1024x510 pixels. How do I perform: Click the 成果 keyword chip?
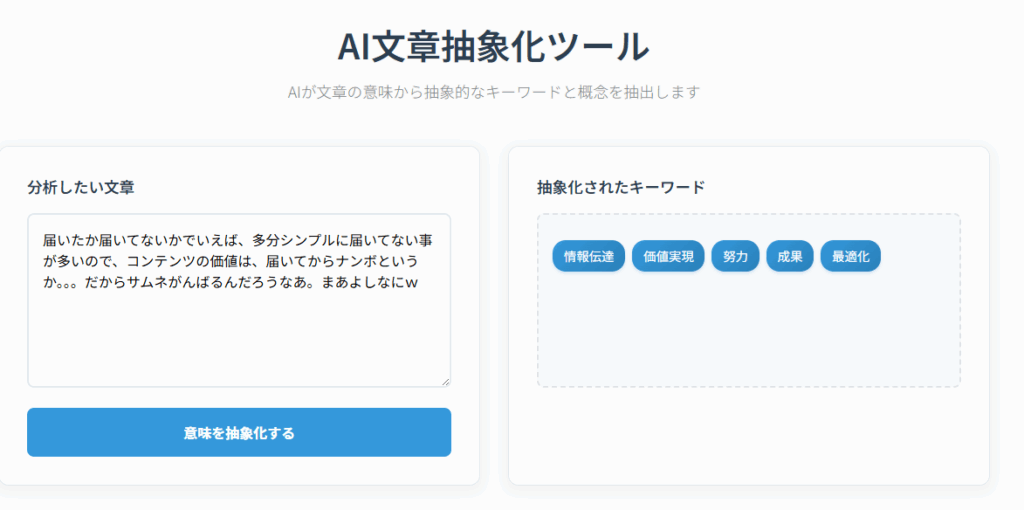(x=790, y=256)
